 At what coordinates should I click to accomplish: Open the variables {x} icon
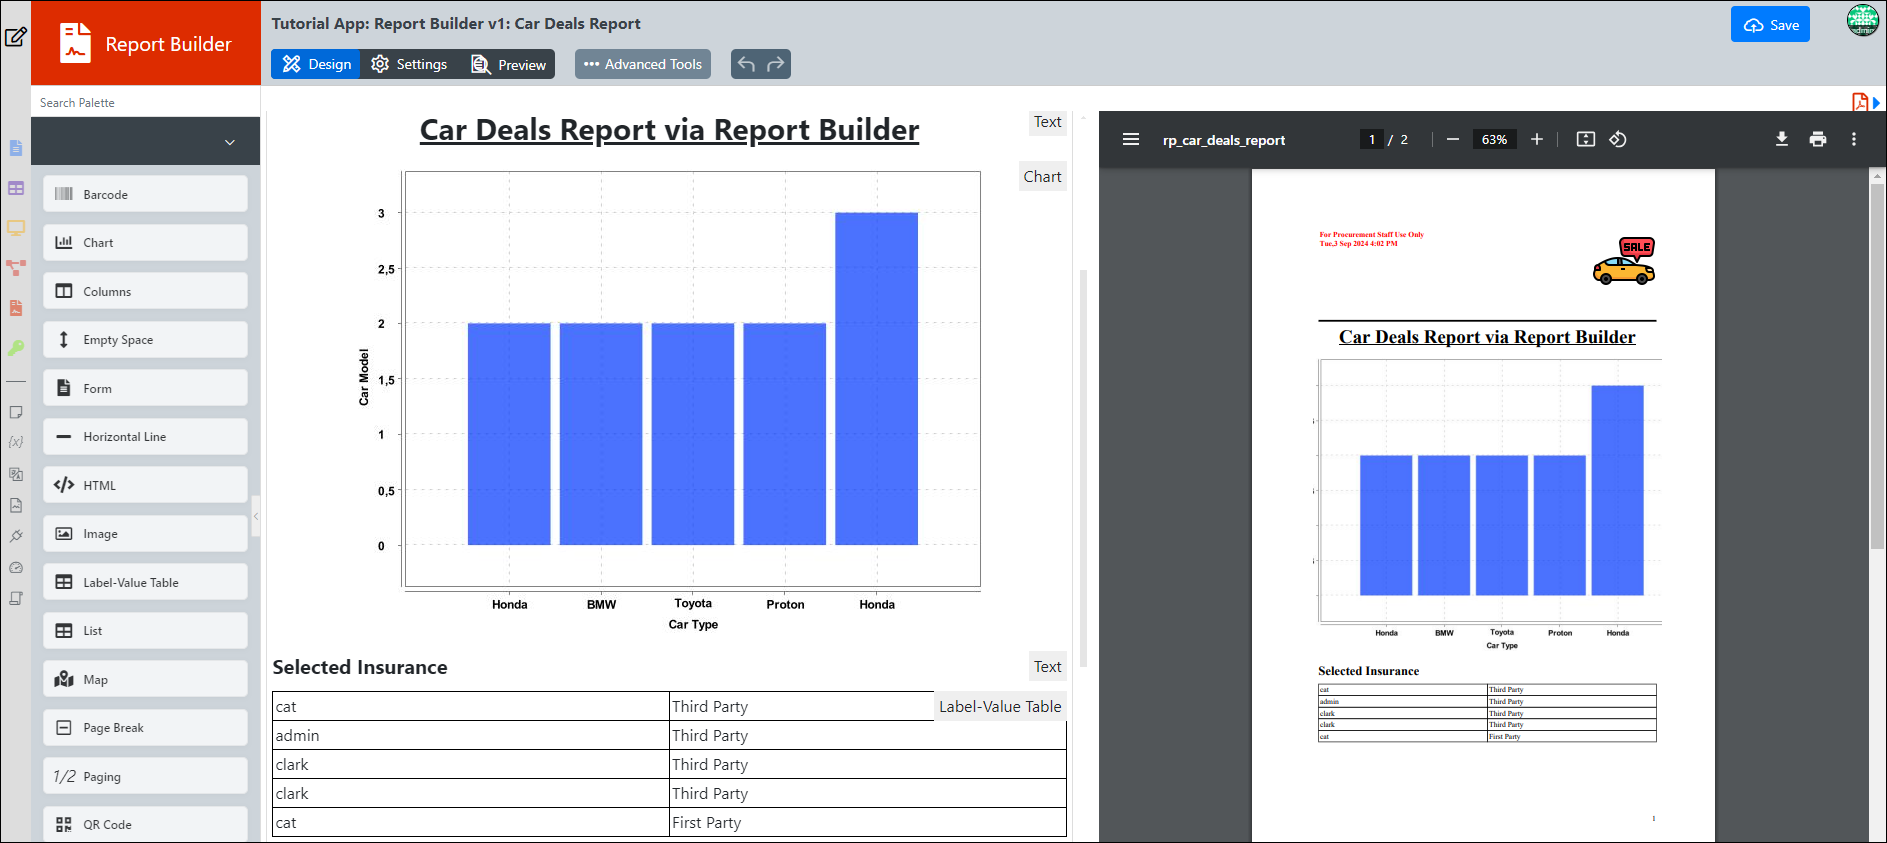(16, 442)
